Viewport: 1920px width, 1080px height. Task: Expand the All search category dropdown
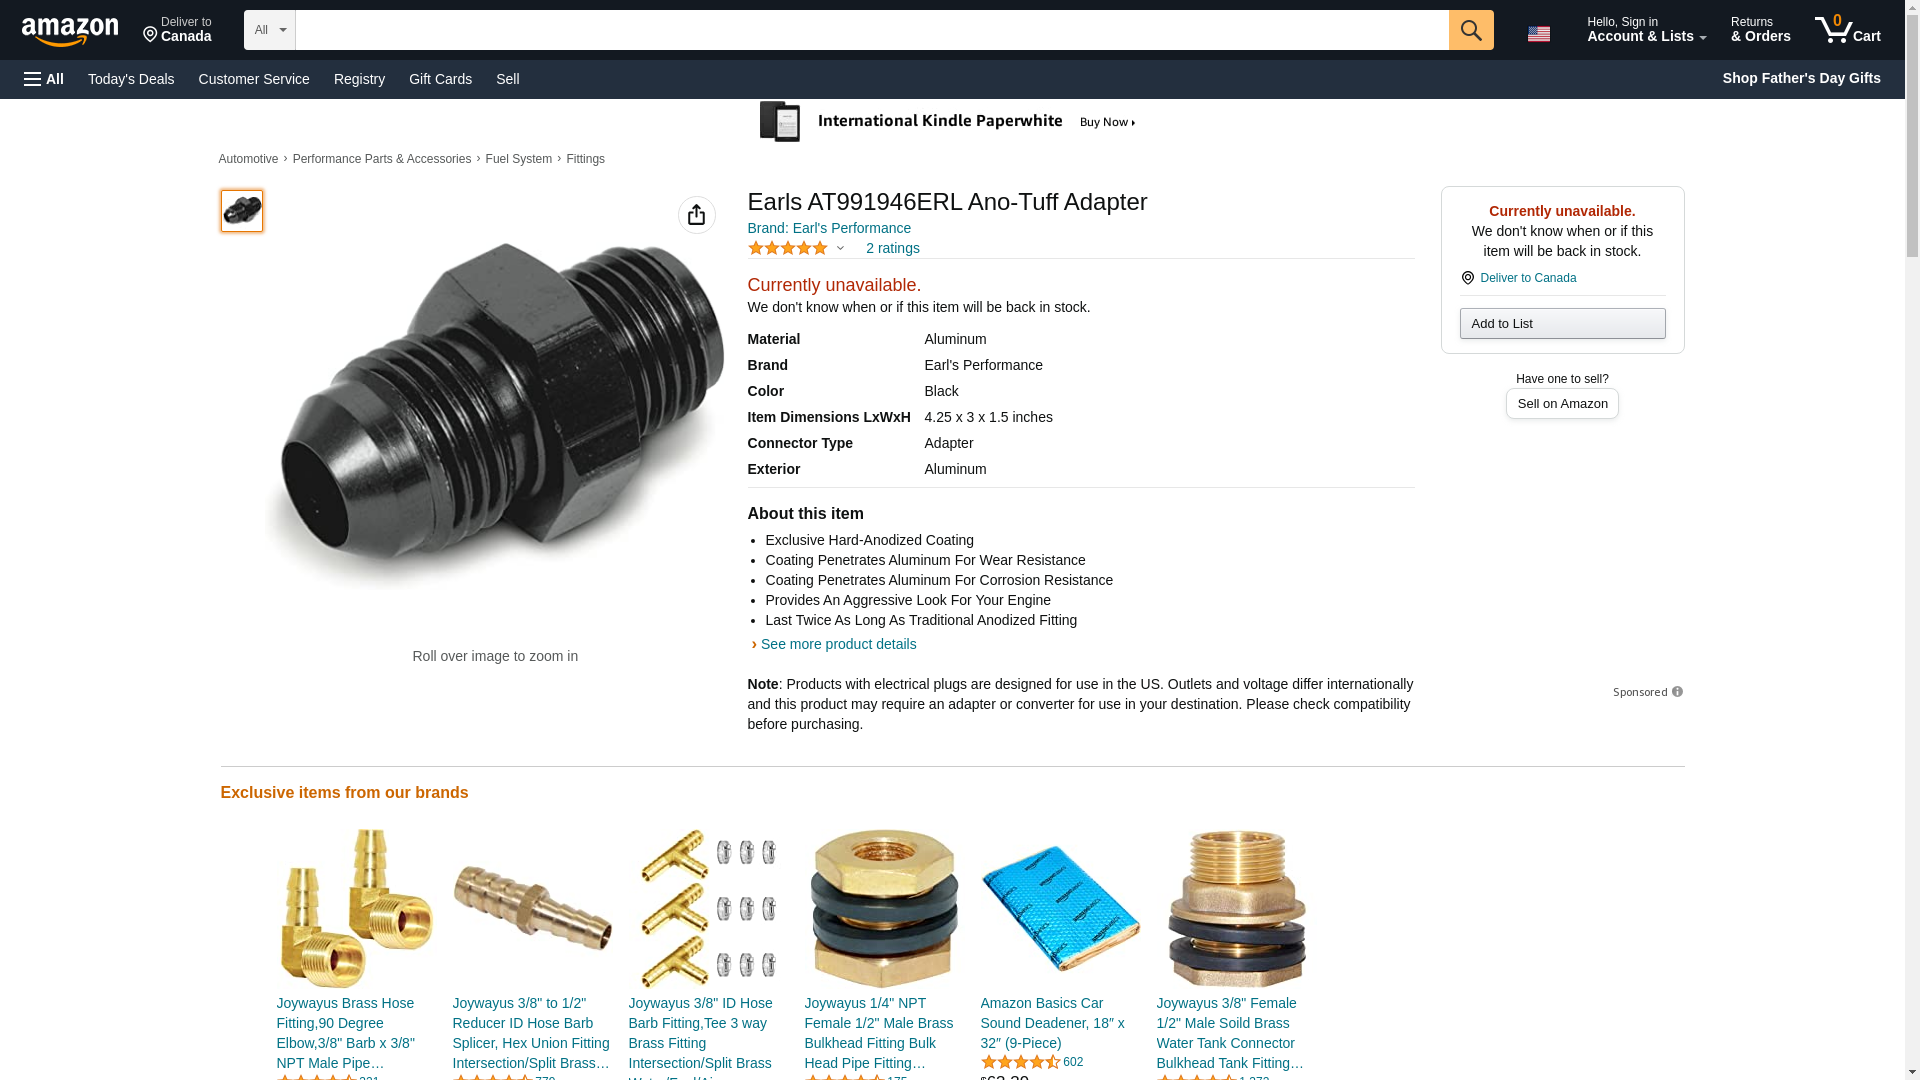[x=270, y=30]
